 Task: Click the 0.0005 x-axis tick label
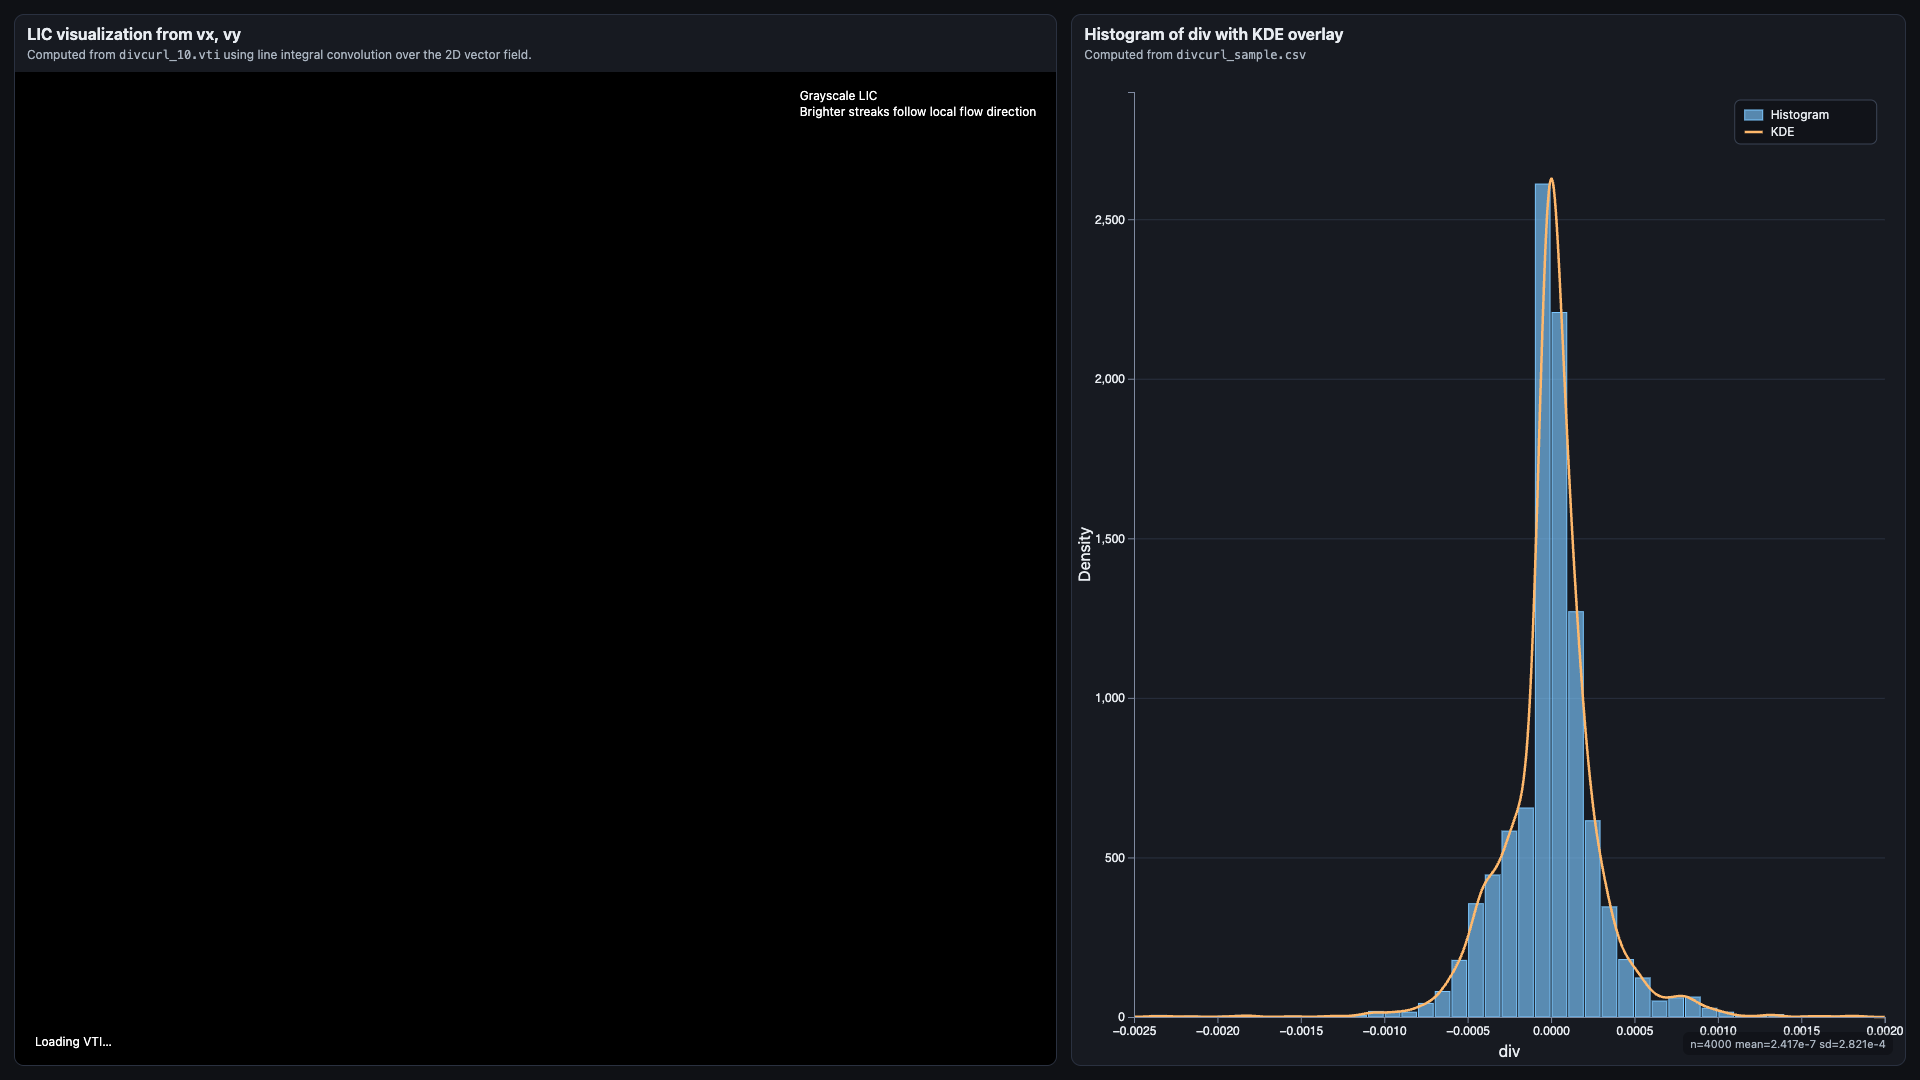[x=1635, y=1031]
